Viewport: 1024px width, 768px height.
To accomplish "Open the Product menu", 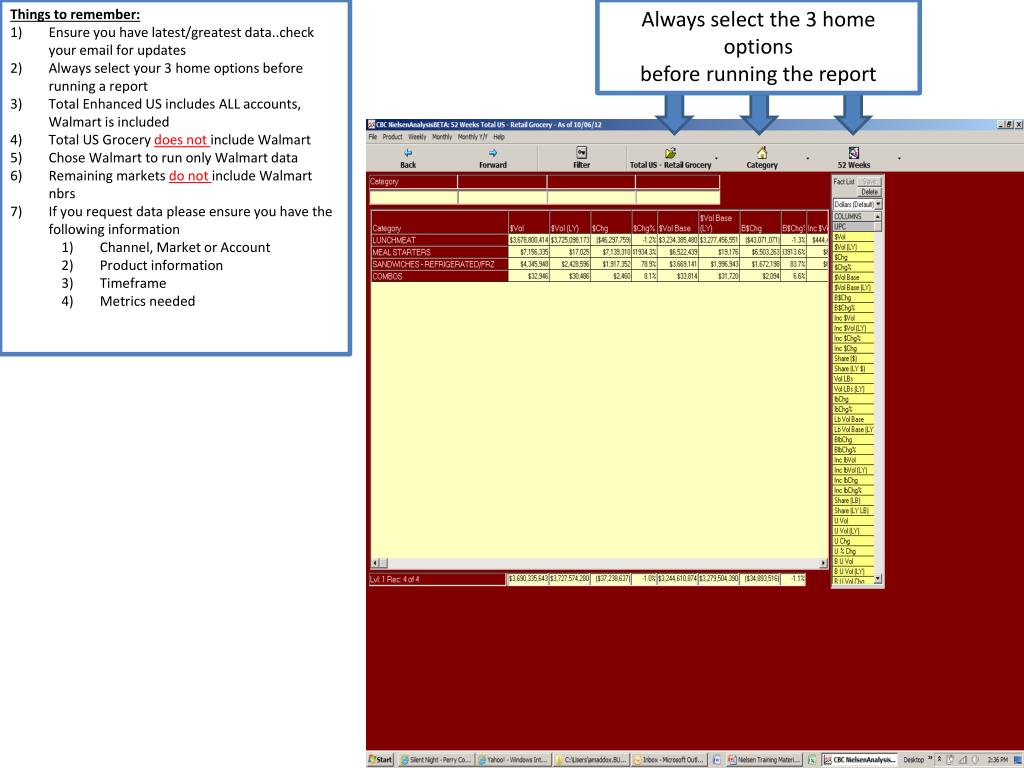I will (x=392, y=137).
